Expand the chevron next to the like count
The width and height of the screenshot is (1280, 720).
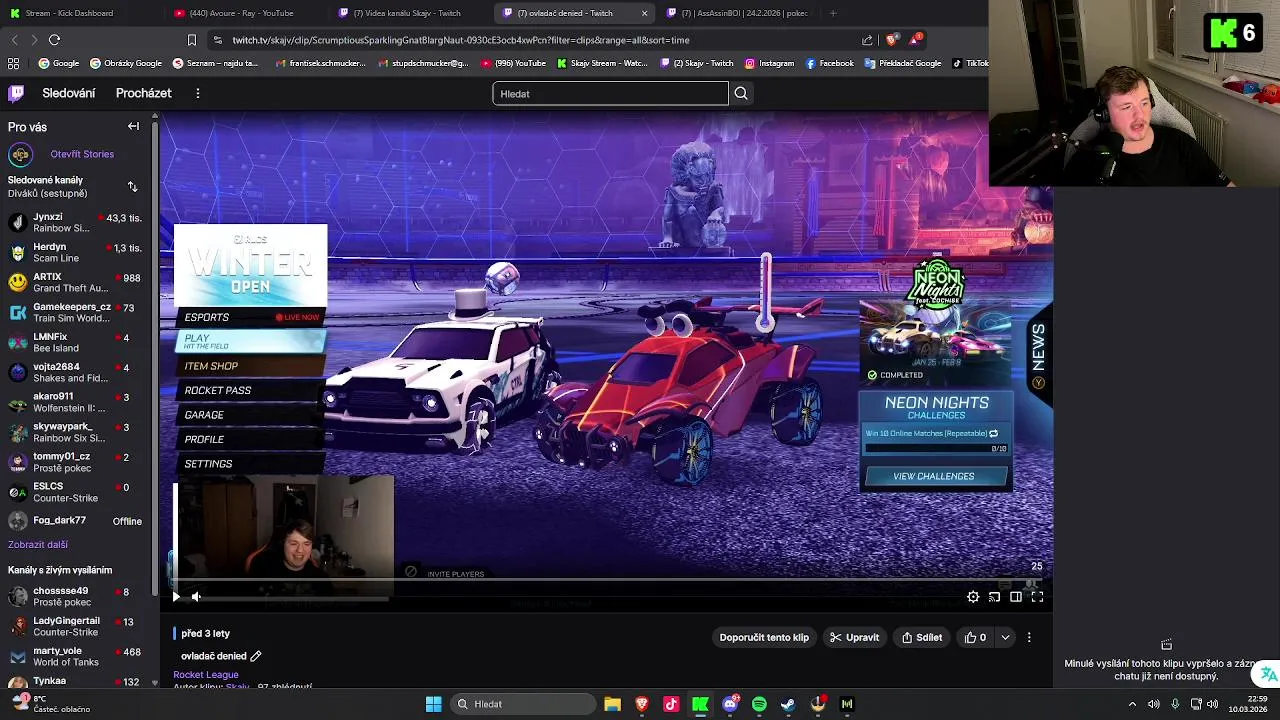click(1005, 637)
